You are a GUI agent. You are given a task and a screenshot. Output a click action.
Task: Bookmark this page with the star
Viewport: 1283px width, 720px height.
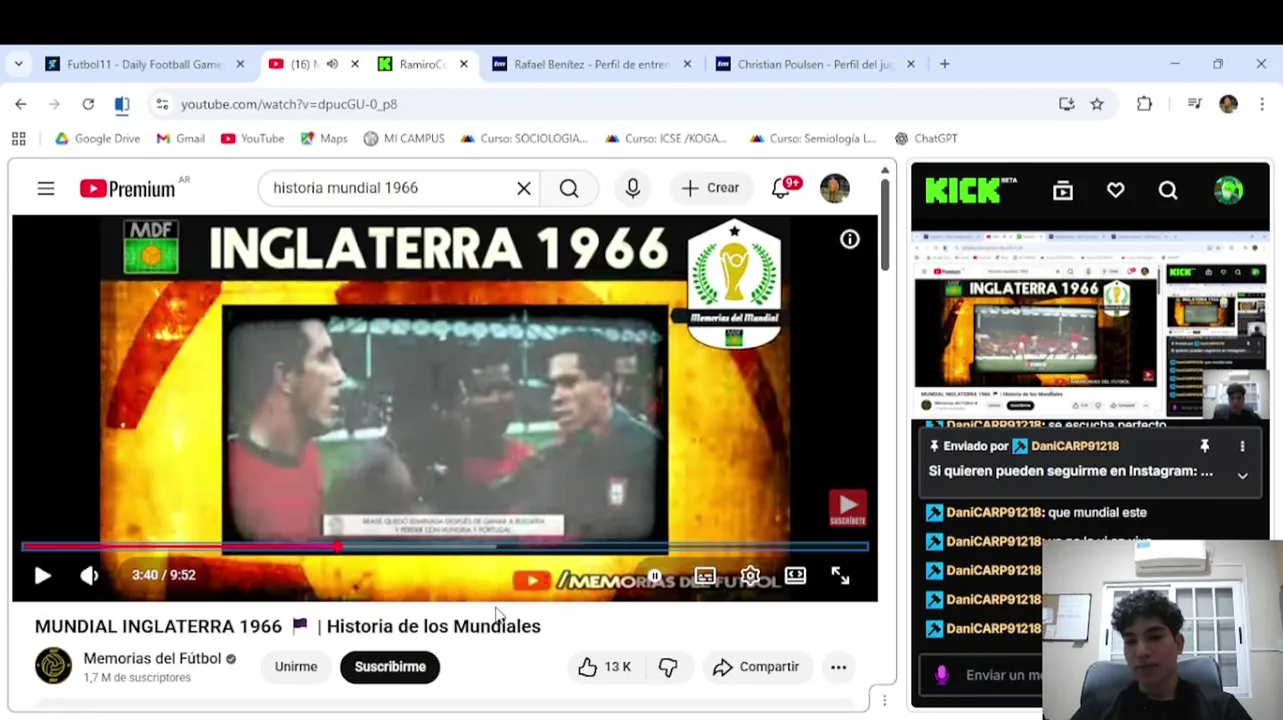pyautogui.click(x=1097, y=104)
